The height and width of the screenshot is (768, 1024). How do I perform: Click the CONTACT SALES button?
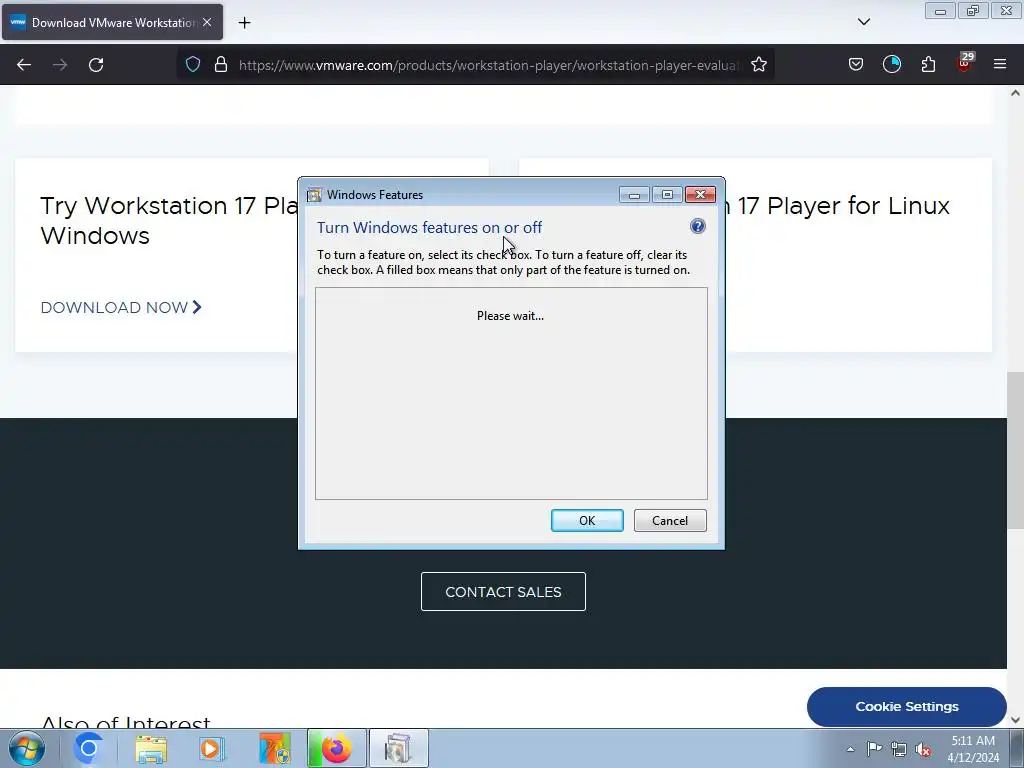[x=504, y=592]
